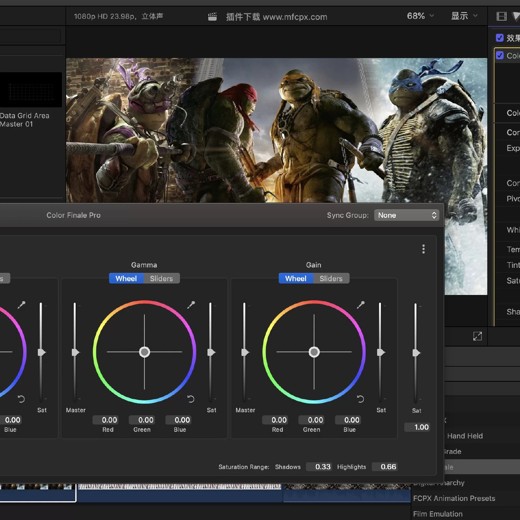The height and width of the screenshot is (520, 520).
Task: Click the filmstrip icon in the inspector header
Action: click(x=501, y=16)
